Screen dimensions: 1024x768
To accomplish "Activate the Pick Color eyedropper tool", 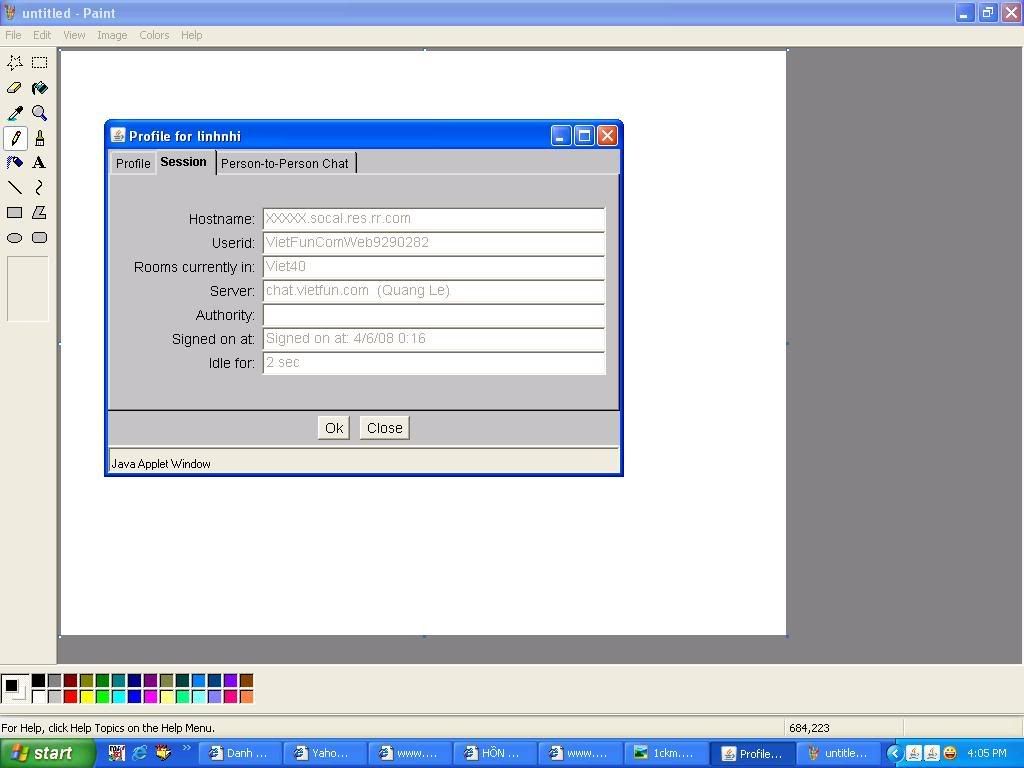I will (14, 113).
